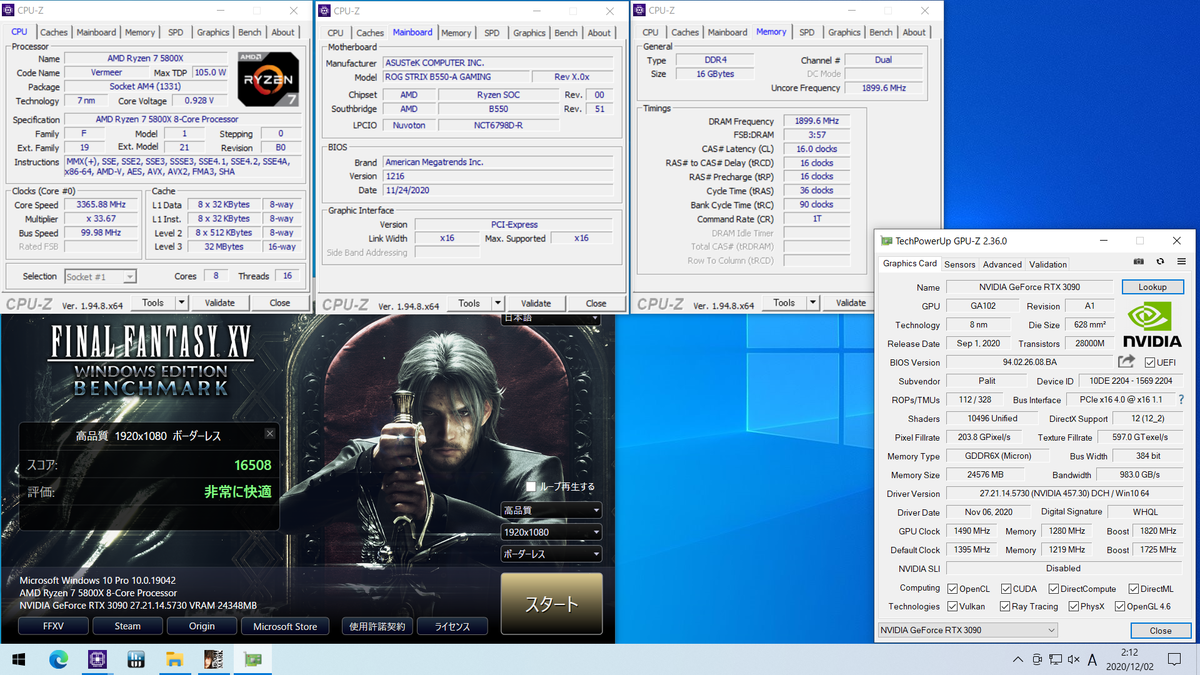Image resolution: width=1200 pixels, height=675 pixels.
Task: Toggle the OpenCL checkbox
Action: coord(951,589)
